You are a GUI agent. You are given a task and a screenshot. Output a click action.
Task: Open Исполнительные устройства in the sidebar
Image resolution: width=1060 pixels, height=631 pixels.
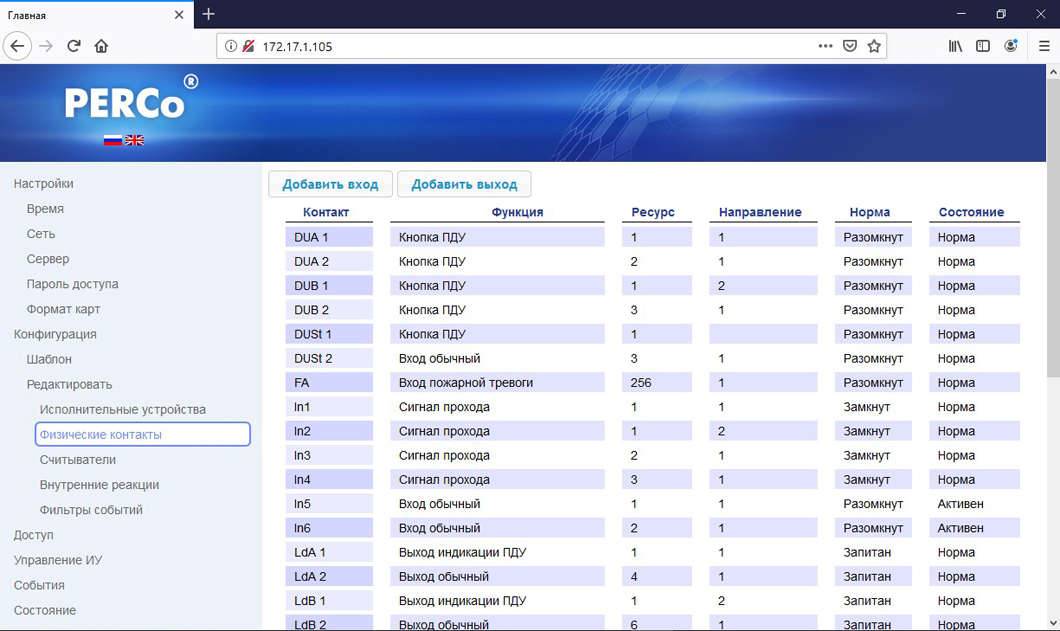(123, 410)
